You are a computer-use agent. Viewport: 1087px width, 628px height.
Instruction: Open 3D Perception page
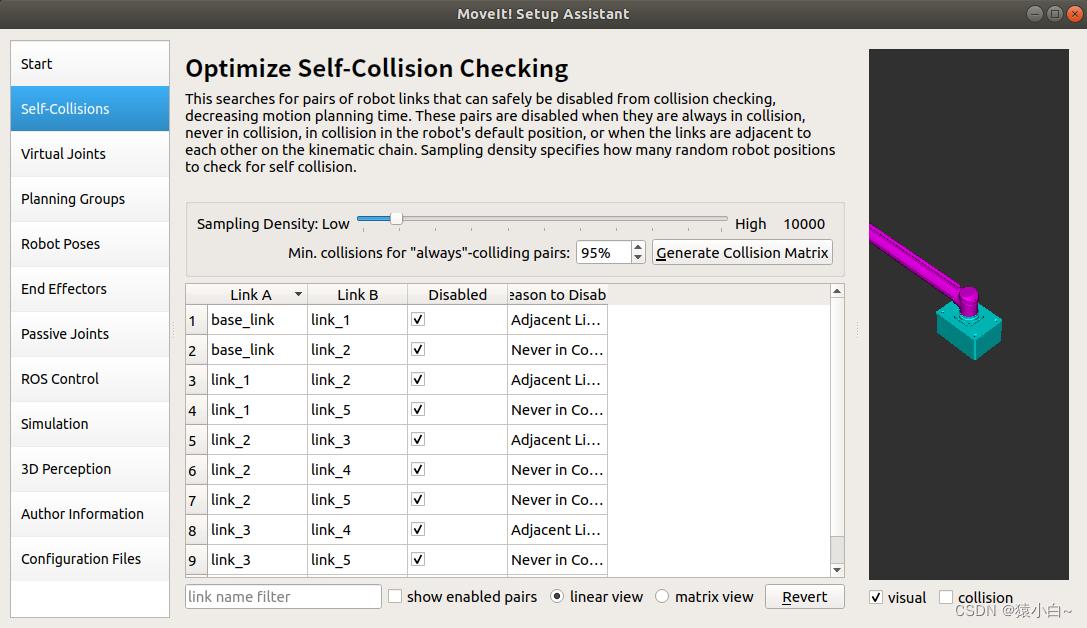click(89, 469)
